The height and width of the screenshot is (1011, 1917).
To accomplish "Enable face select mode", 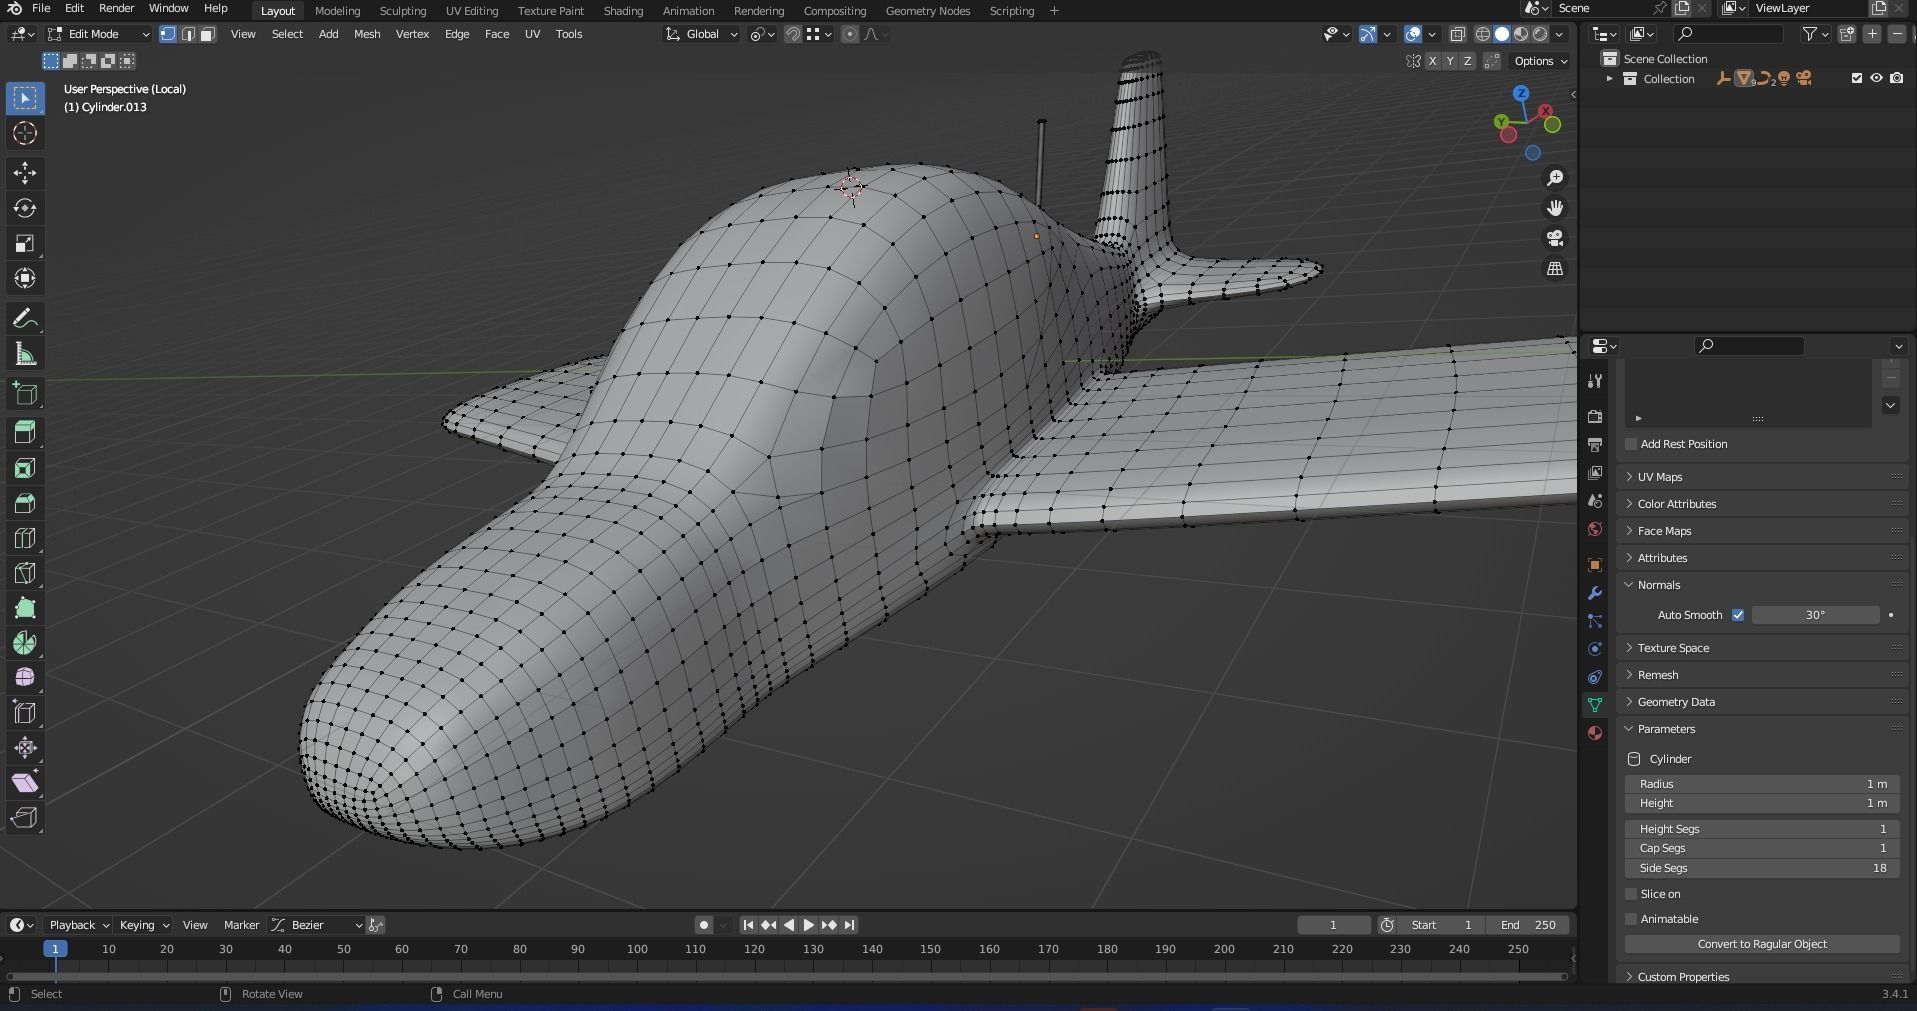I will click(x=208, y=34).
